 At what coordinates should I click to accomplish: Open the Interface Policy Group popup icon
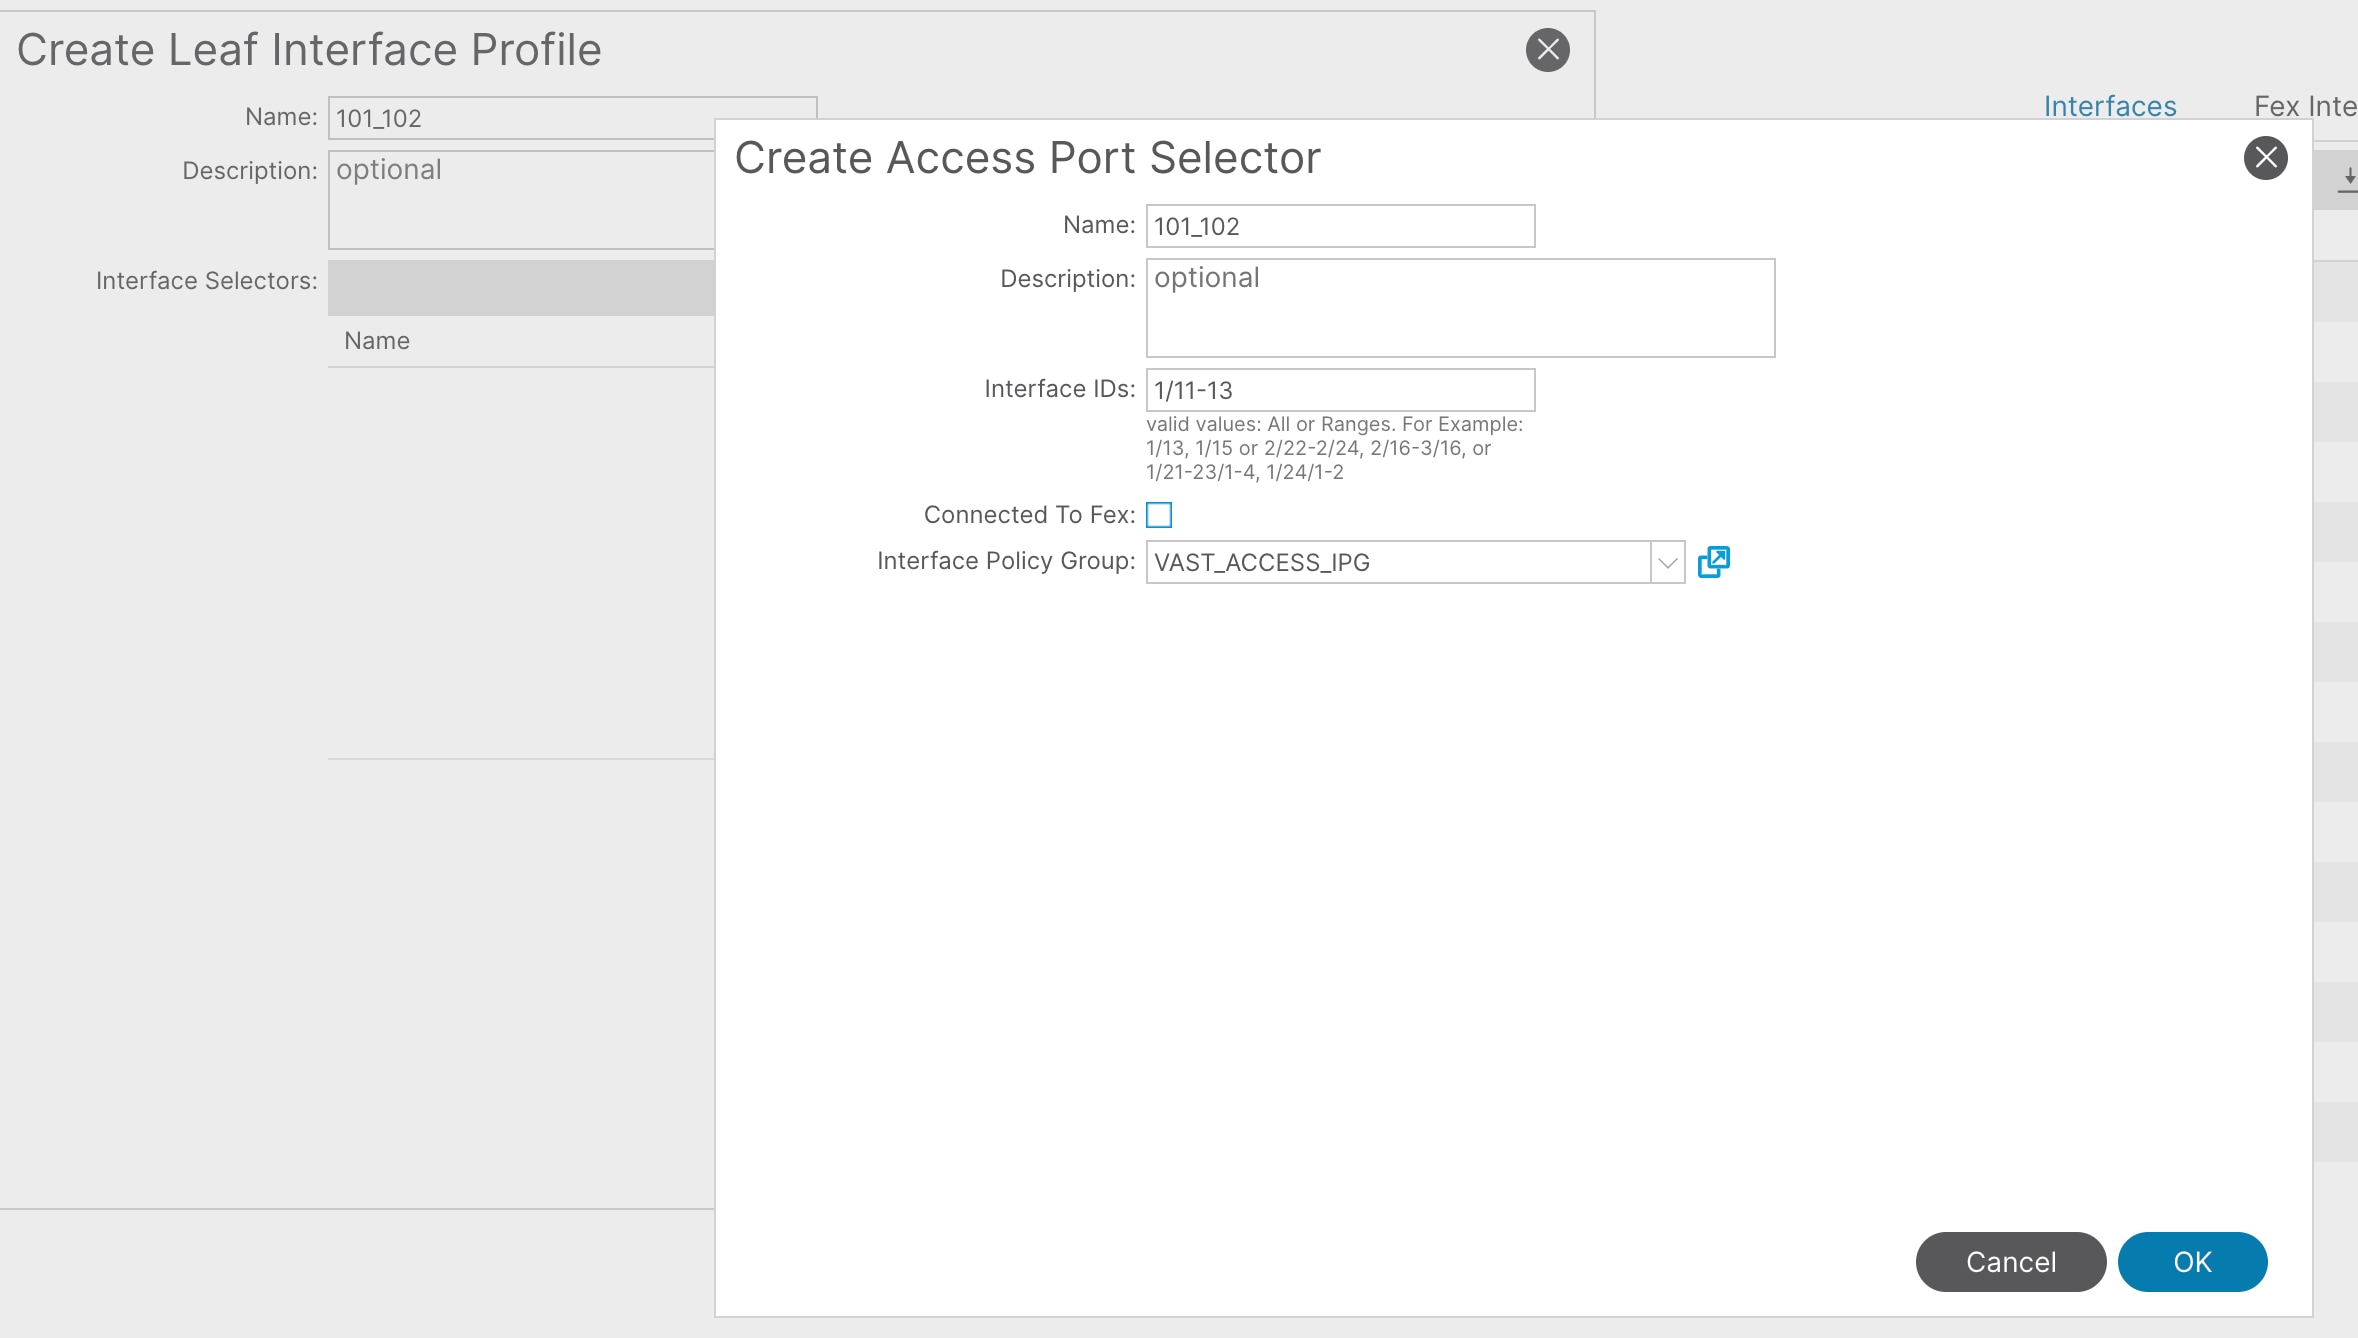point(1713,562)
